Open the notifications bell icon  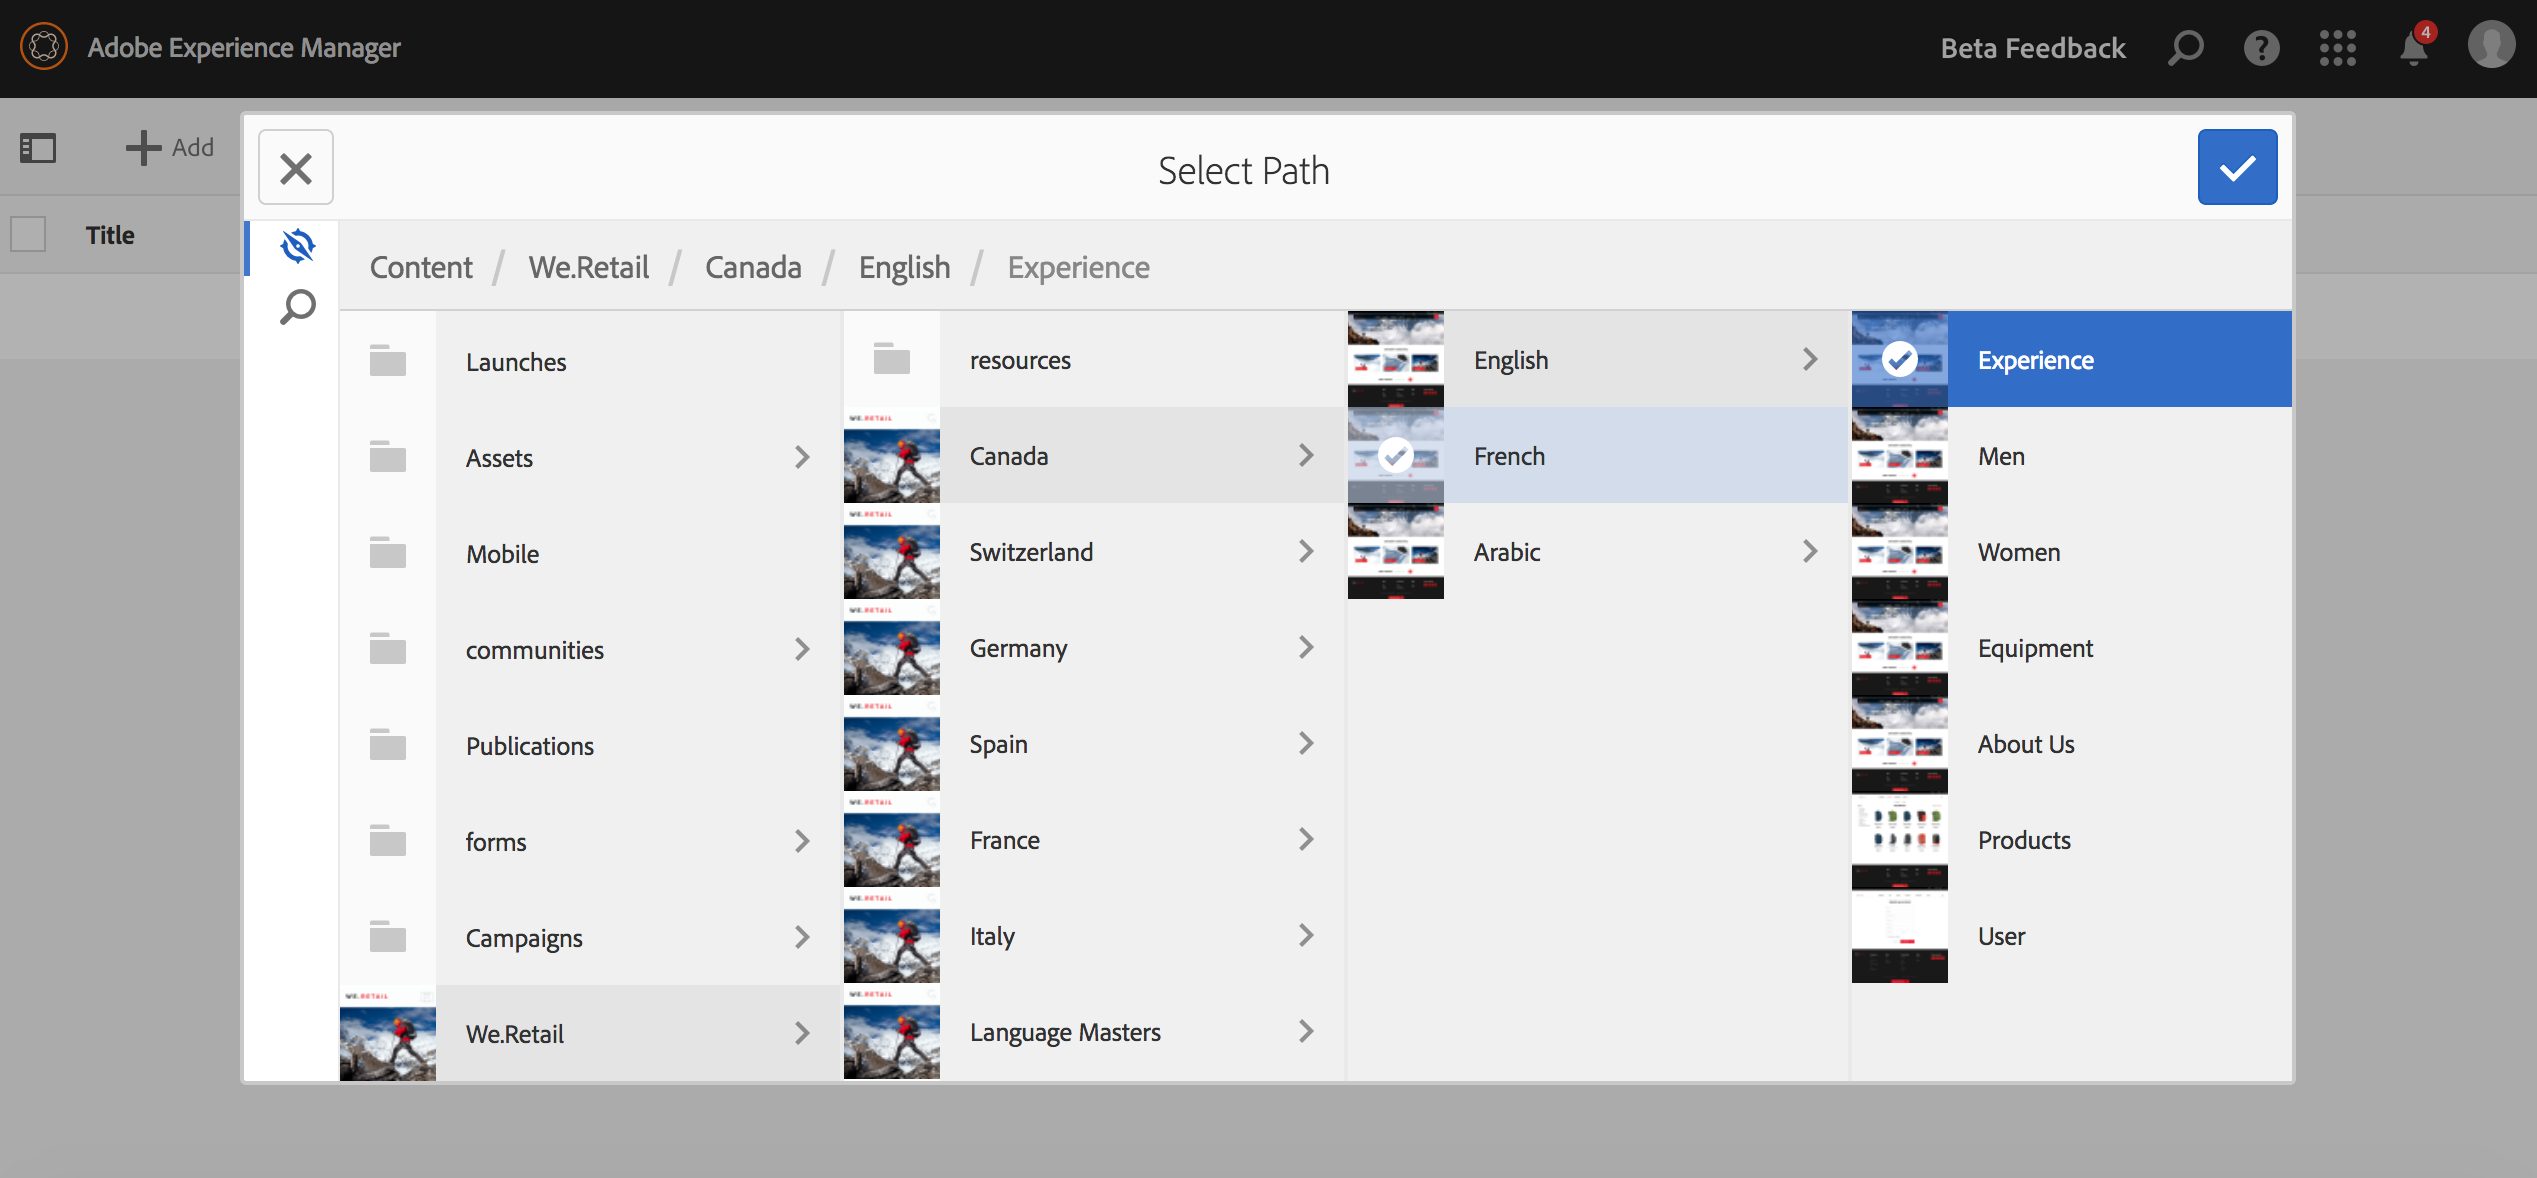click(2413, 49)
